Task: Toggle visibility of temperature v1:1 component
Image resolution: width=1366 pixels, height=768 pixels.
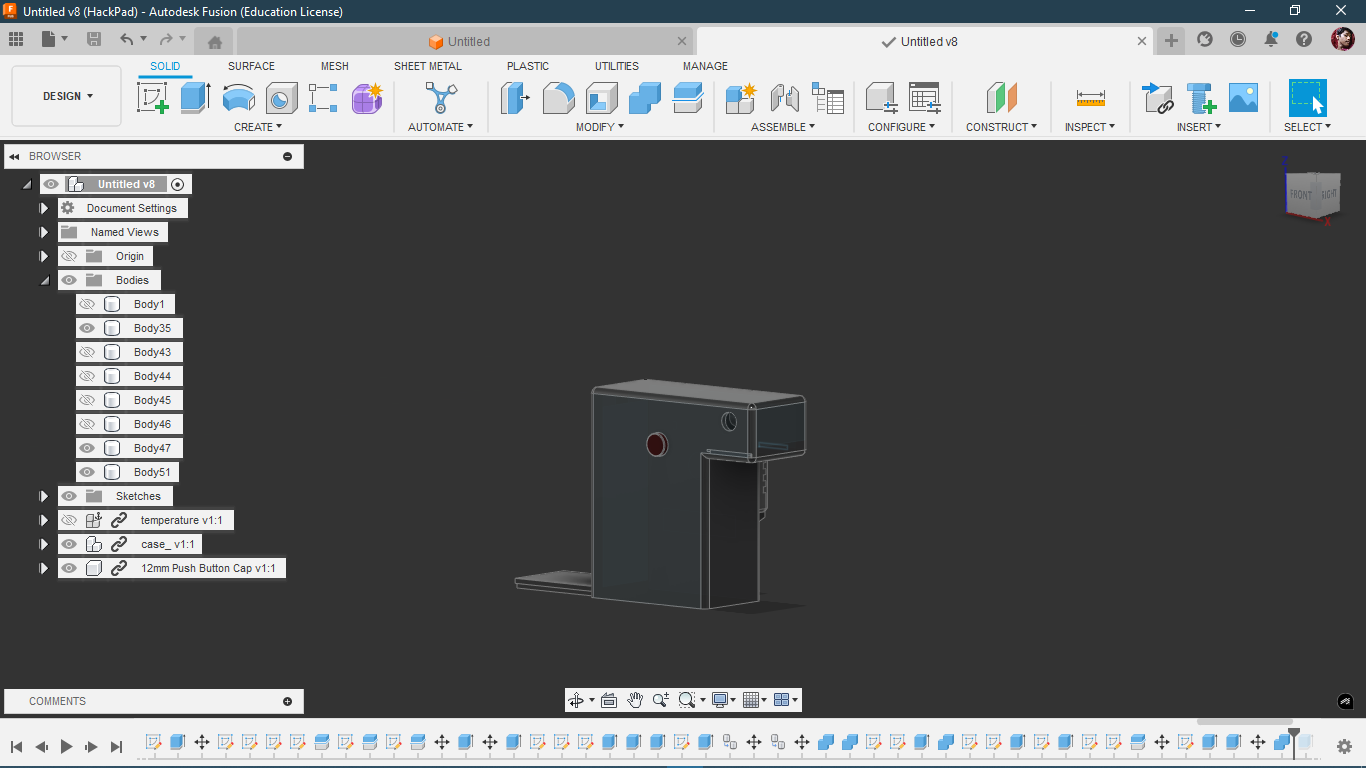Action: click(x=69, y=520)
